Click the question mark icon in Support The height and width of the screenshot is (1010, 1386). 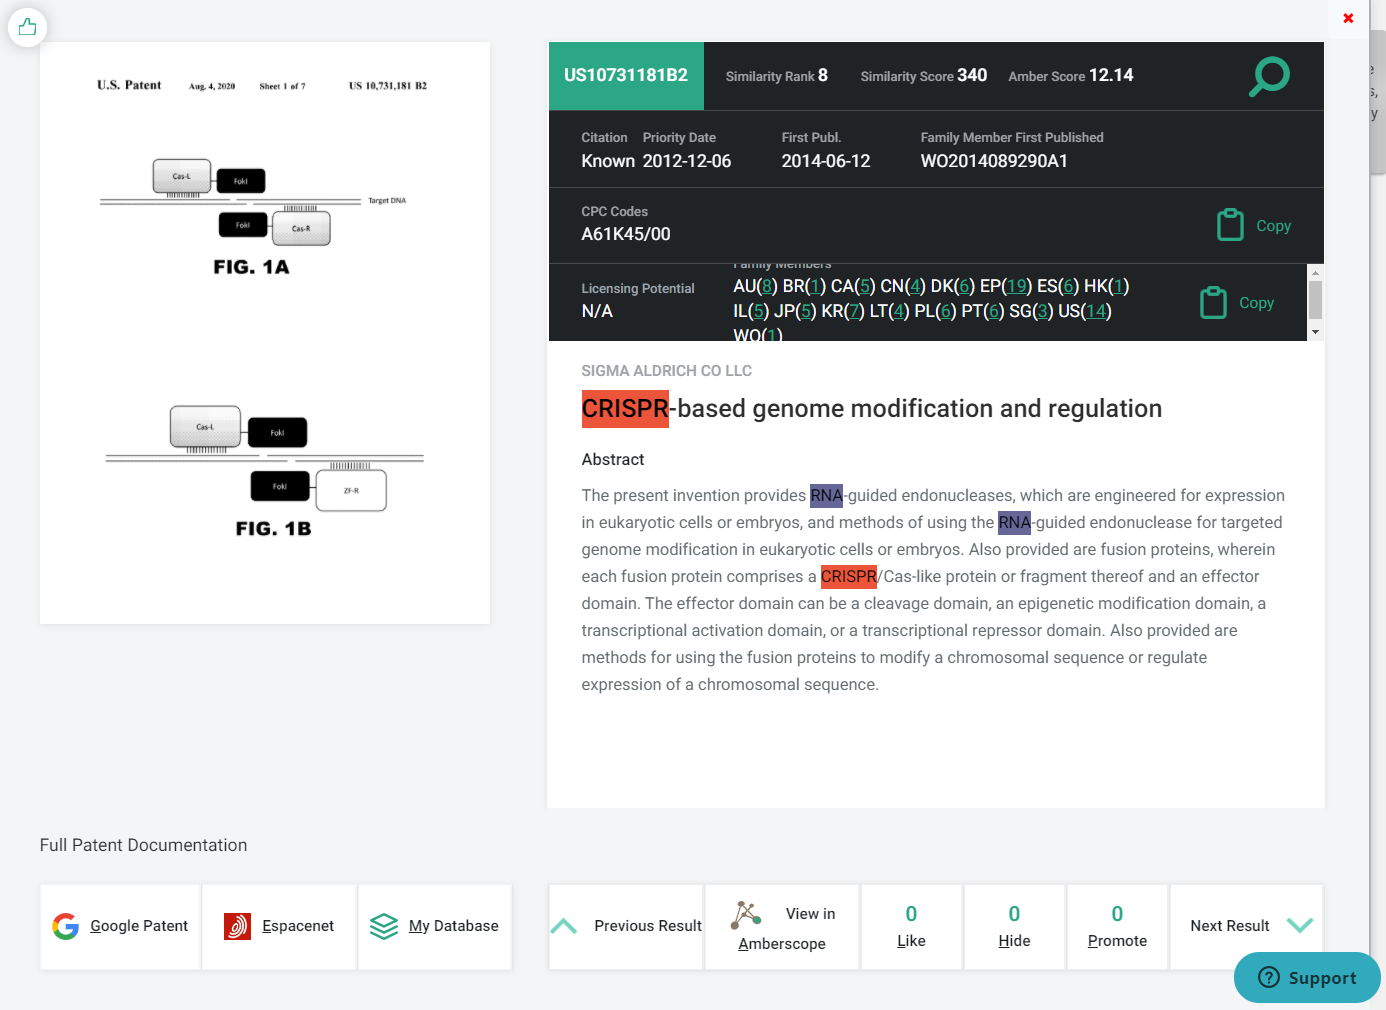click(1269, 977)
